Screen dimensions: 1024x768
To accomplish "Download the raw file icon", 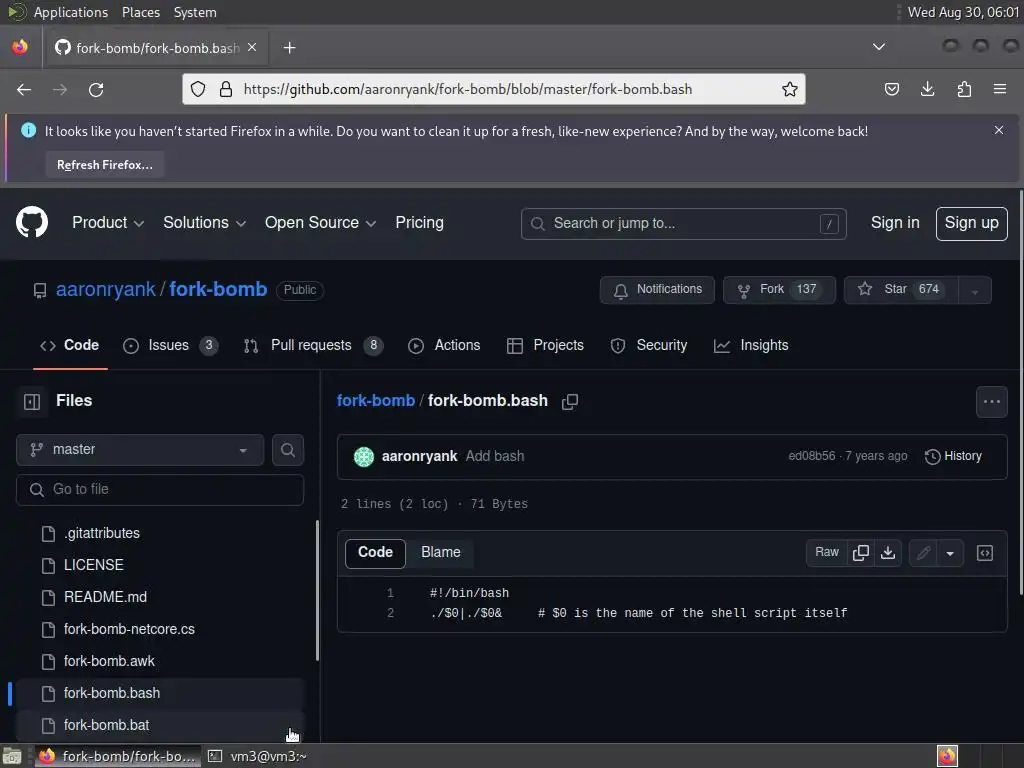I will tap(888, 553).
